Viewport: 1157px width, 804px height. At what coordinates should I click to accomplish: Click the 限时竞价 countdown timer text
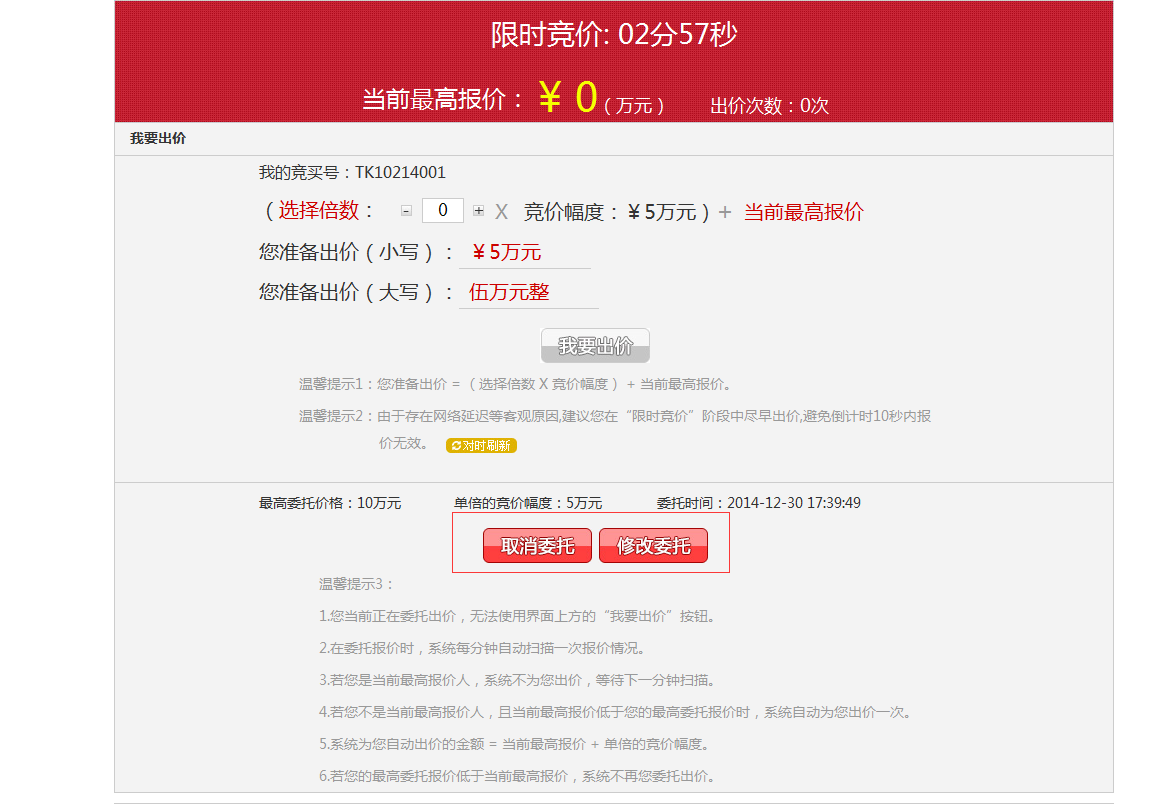613,35
